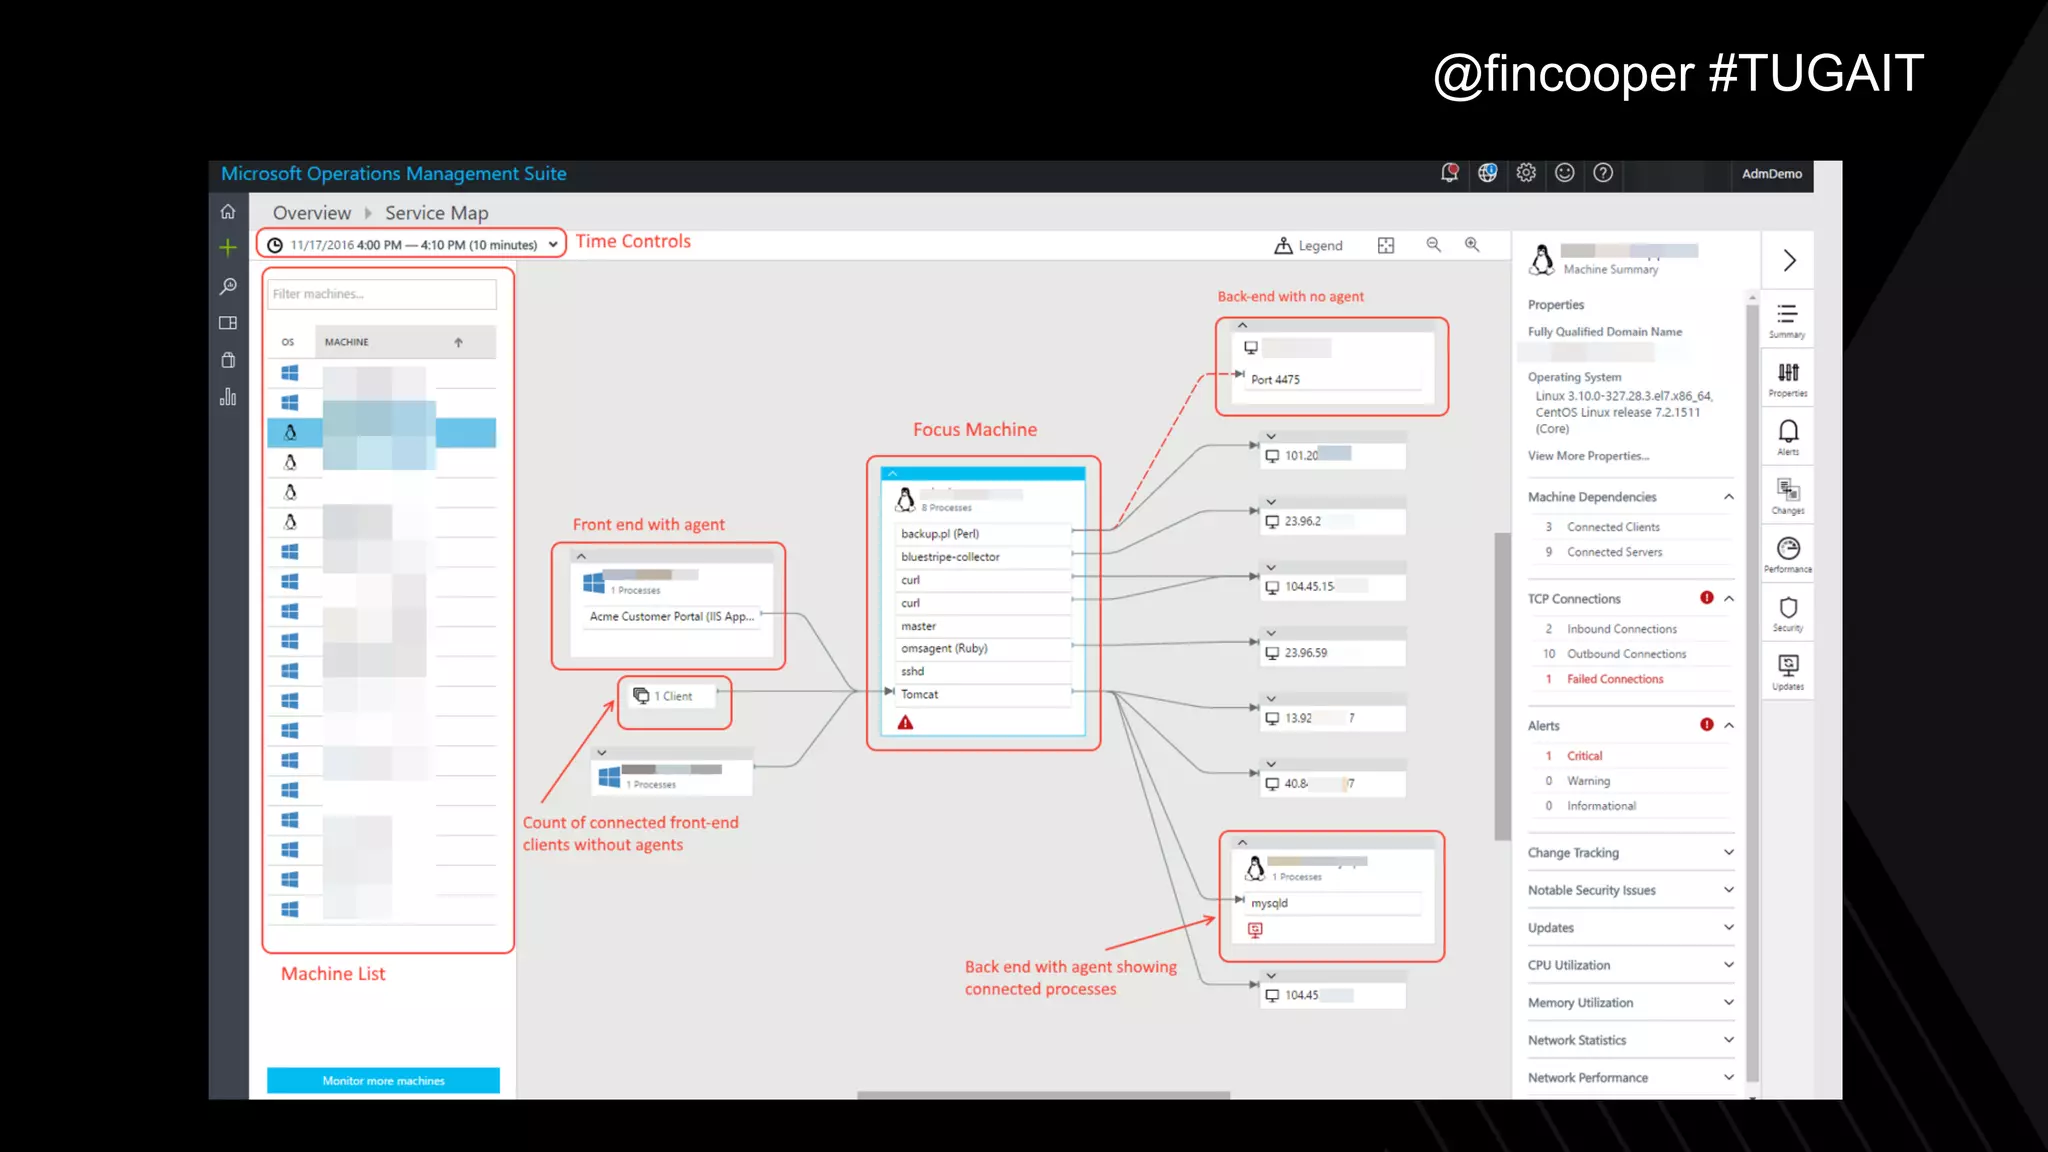Open the Performance pane icon
The image size is (2048, 1152).
[1788, 555]
